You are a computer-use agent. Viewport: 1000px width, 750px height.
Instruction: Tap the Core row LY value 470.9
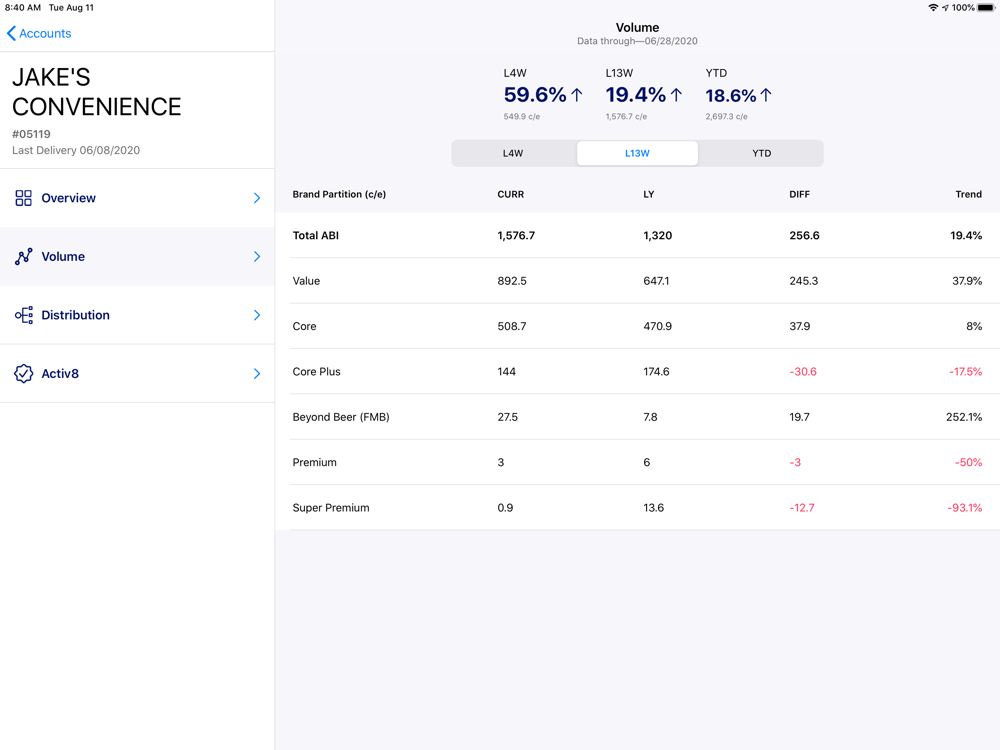tap(658, 326)
